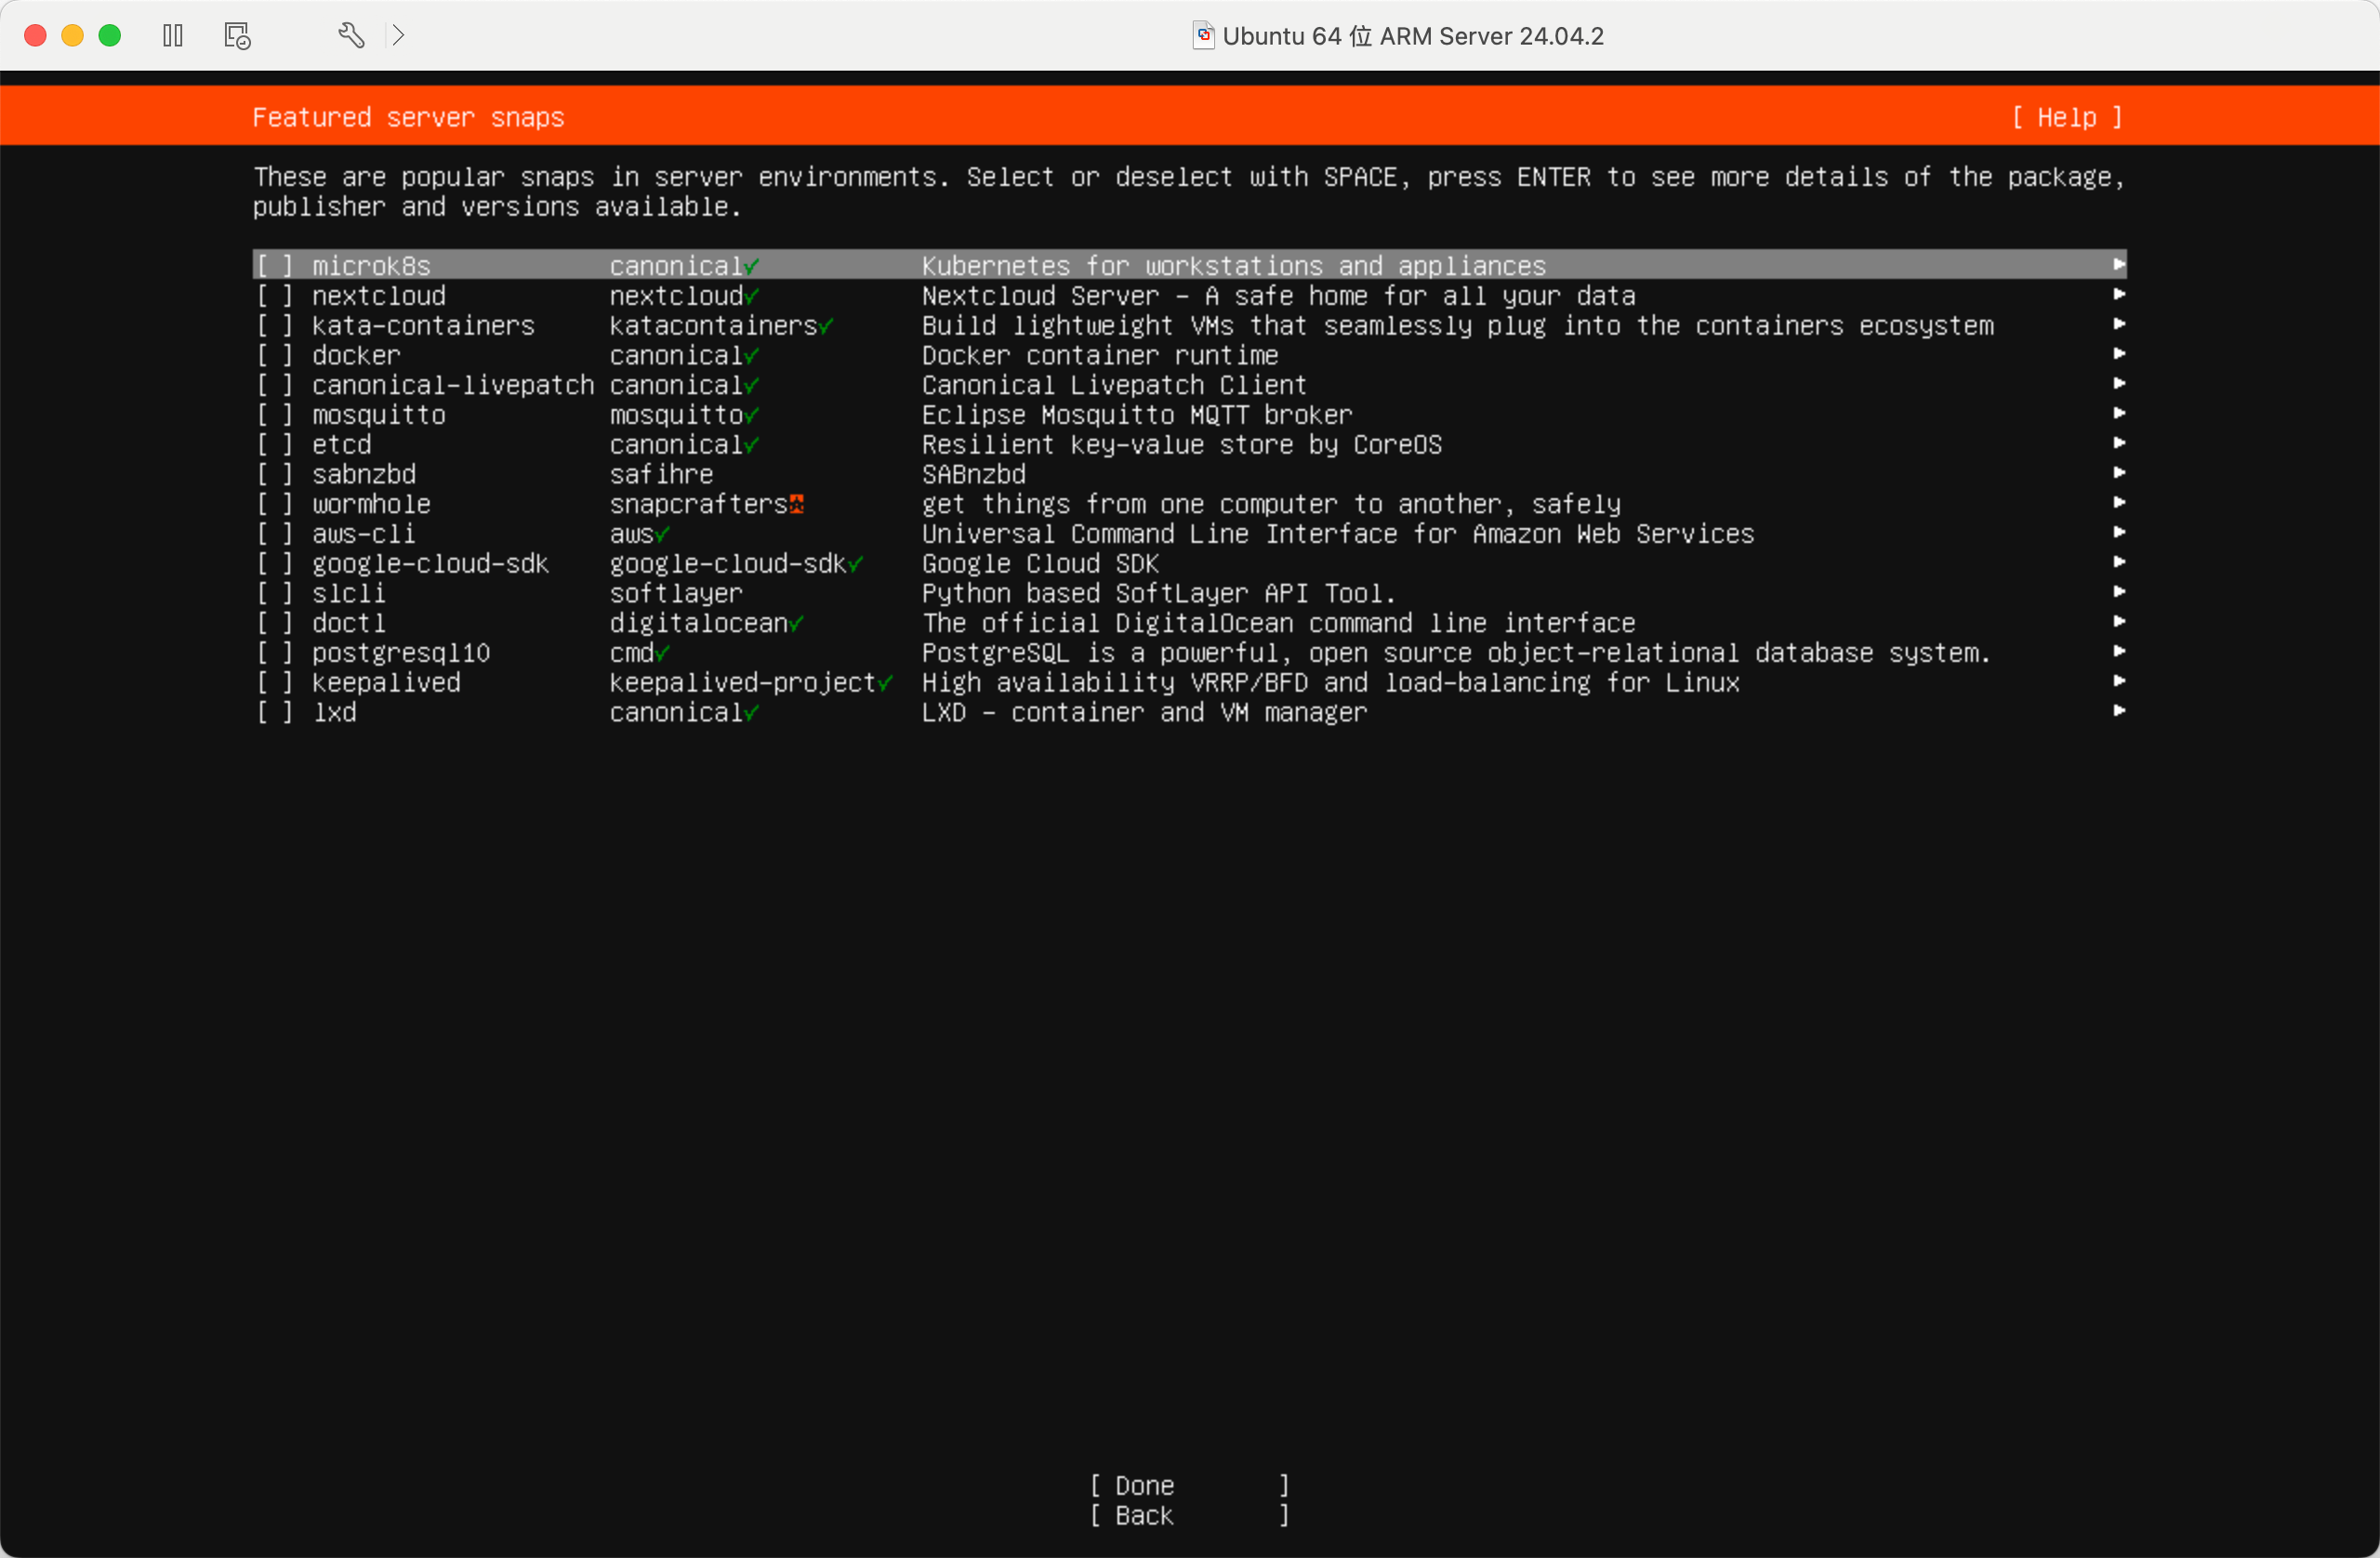Click the red starred-publisher badge after snapcrafters
2380x1558 pixels.
pos(796,504)
